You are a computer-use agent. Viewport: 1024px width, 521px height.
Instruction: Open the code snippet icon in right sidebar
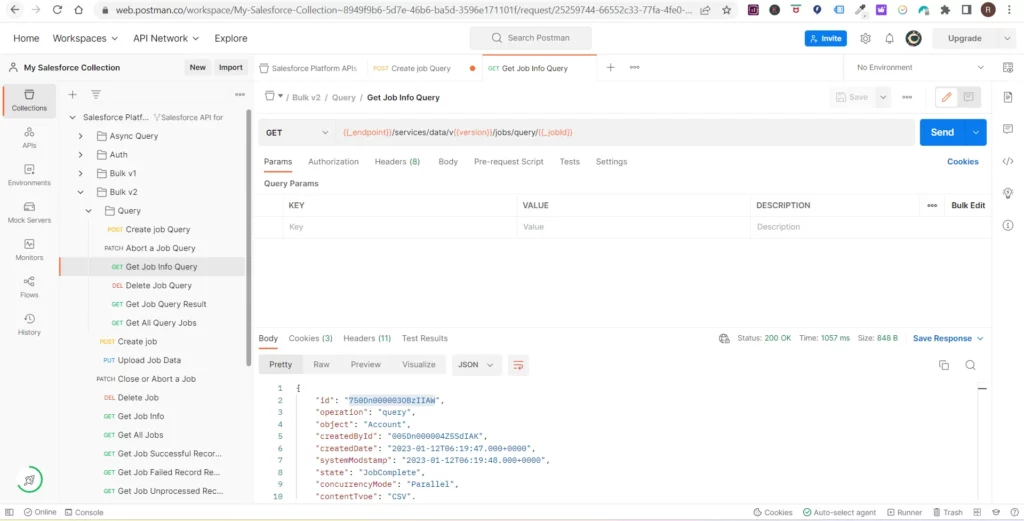click(x=1008, y=161)
